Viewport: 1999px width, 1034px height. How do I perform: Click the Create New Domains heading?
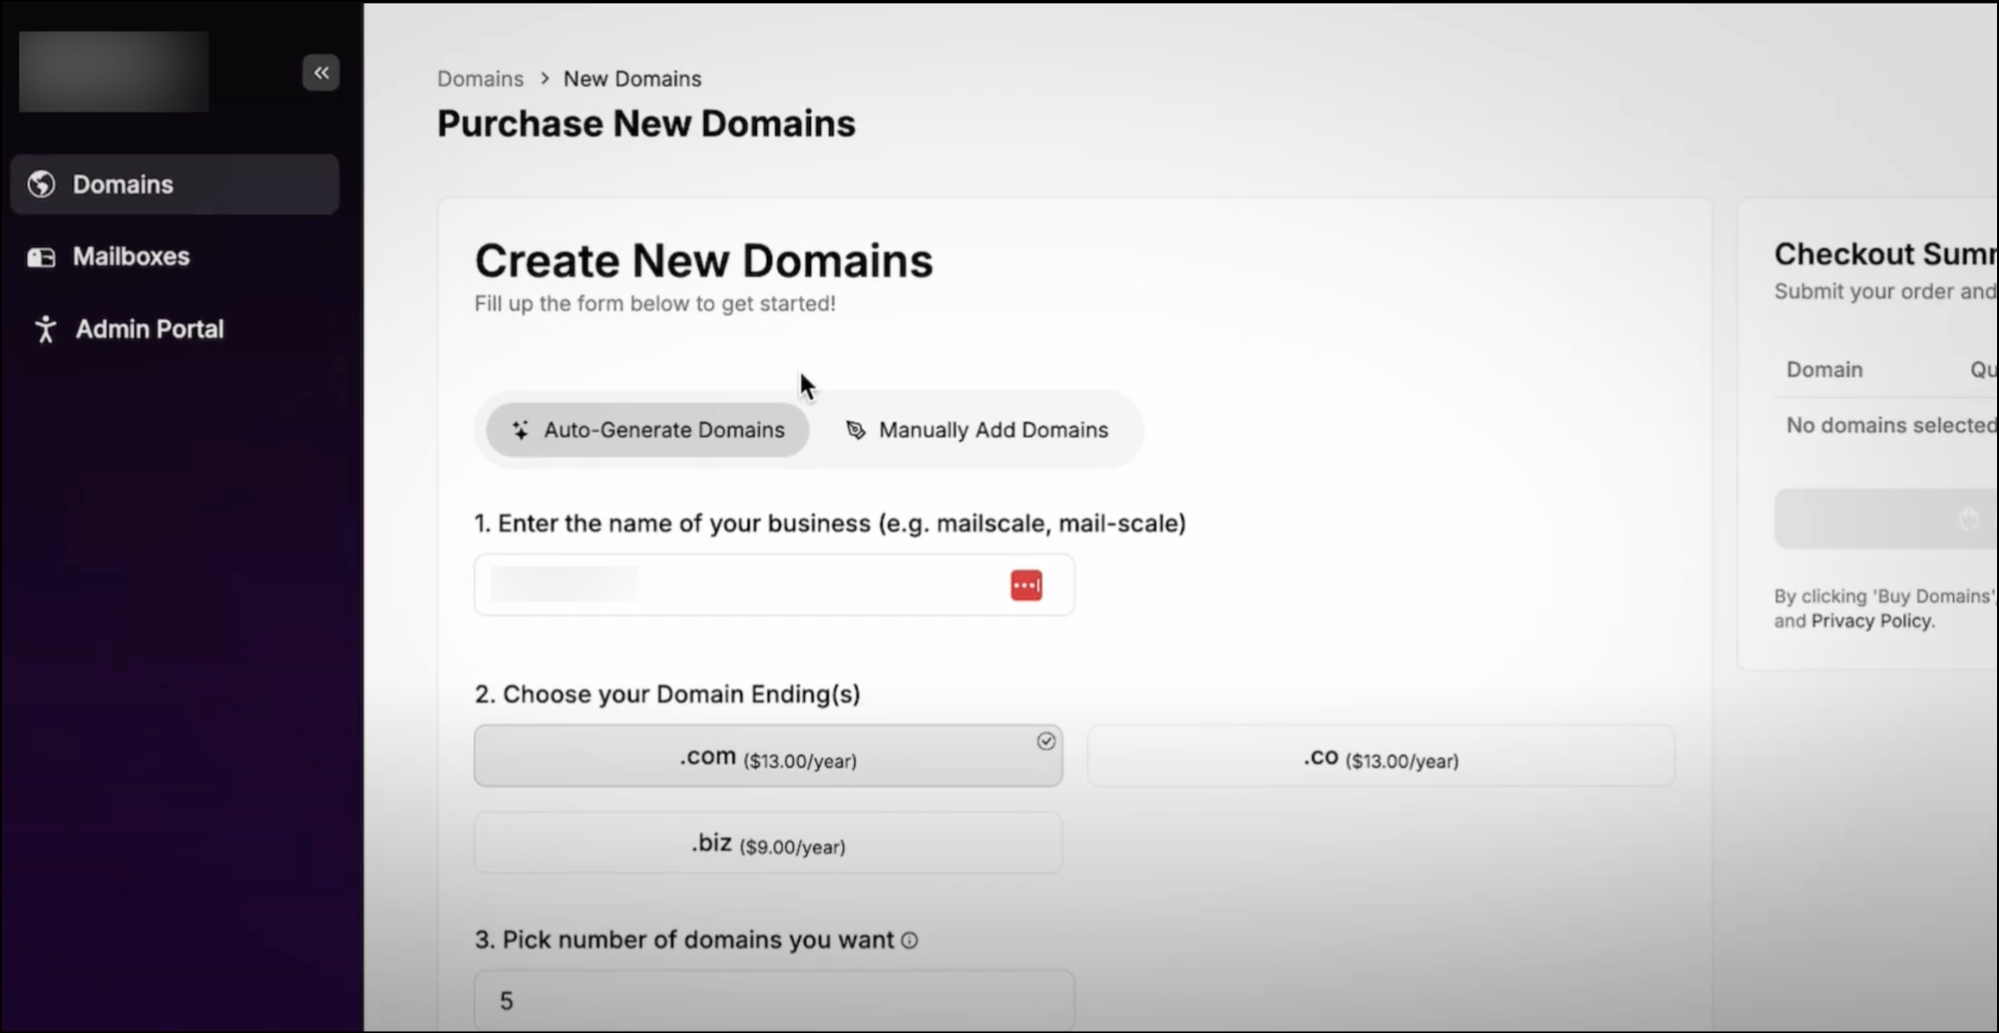[704, 260]
